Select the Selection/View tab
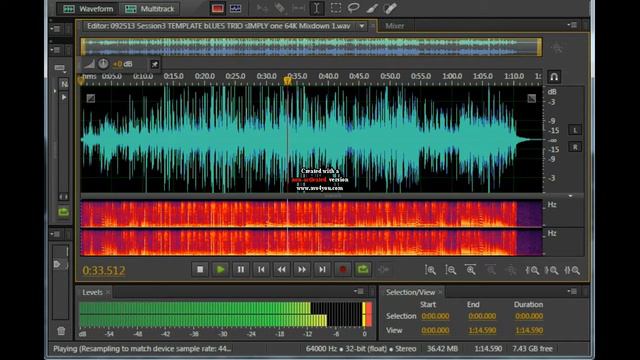 pyautogui.click(x=410, y=292)
